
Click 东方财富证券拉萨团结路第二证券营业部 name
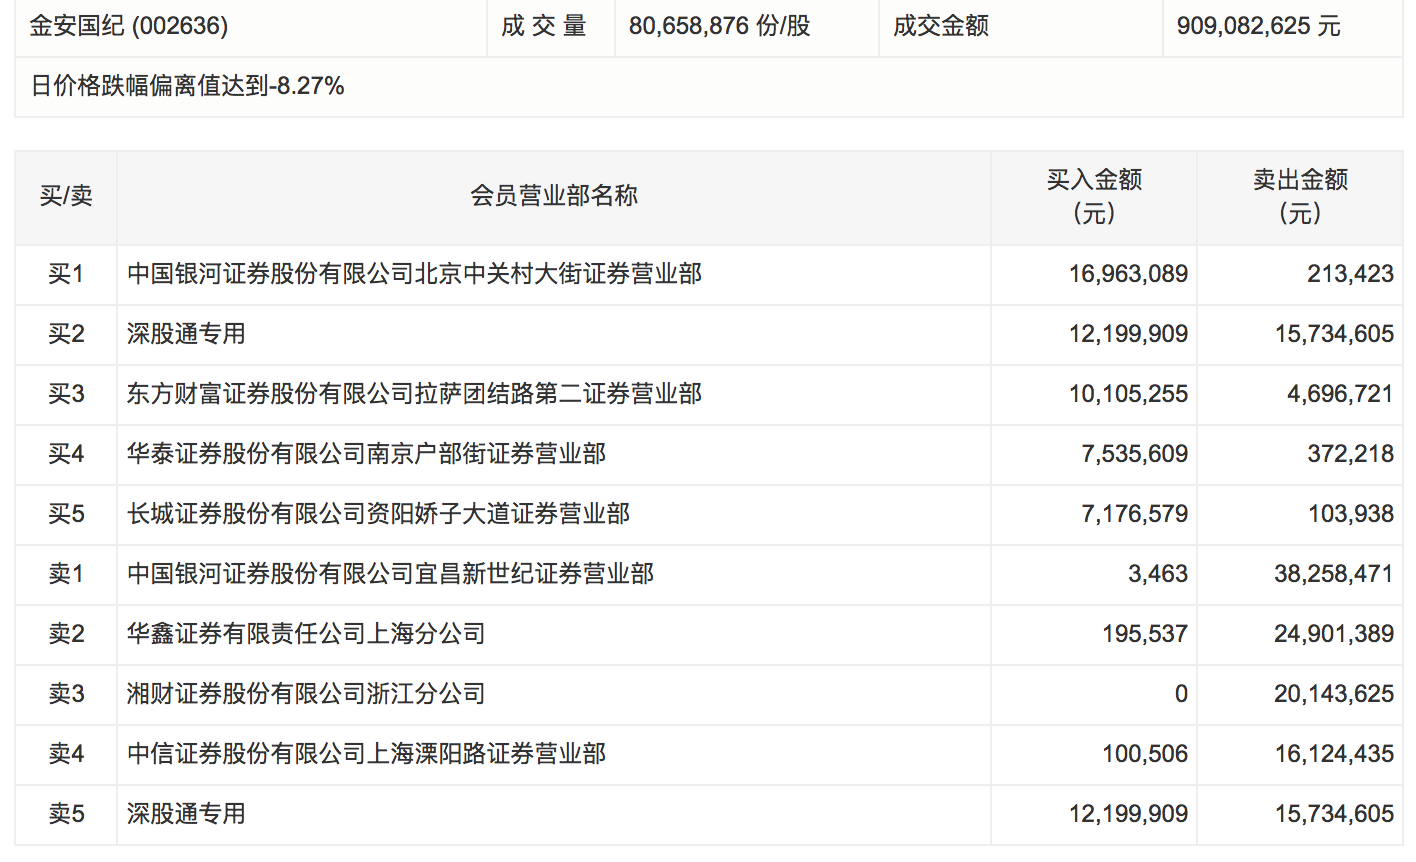point(415,394)
